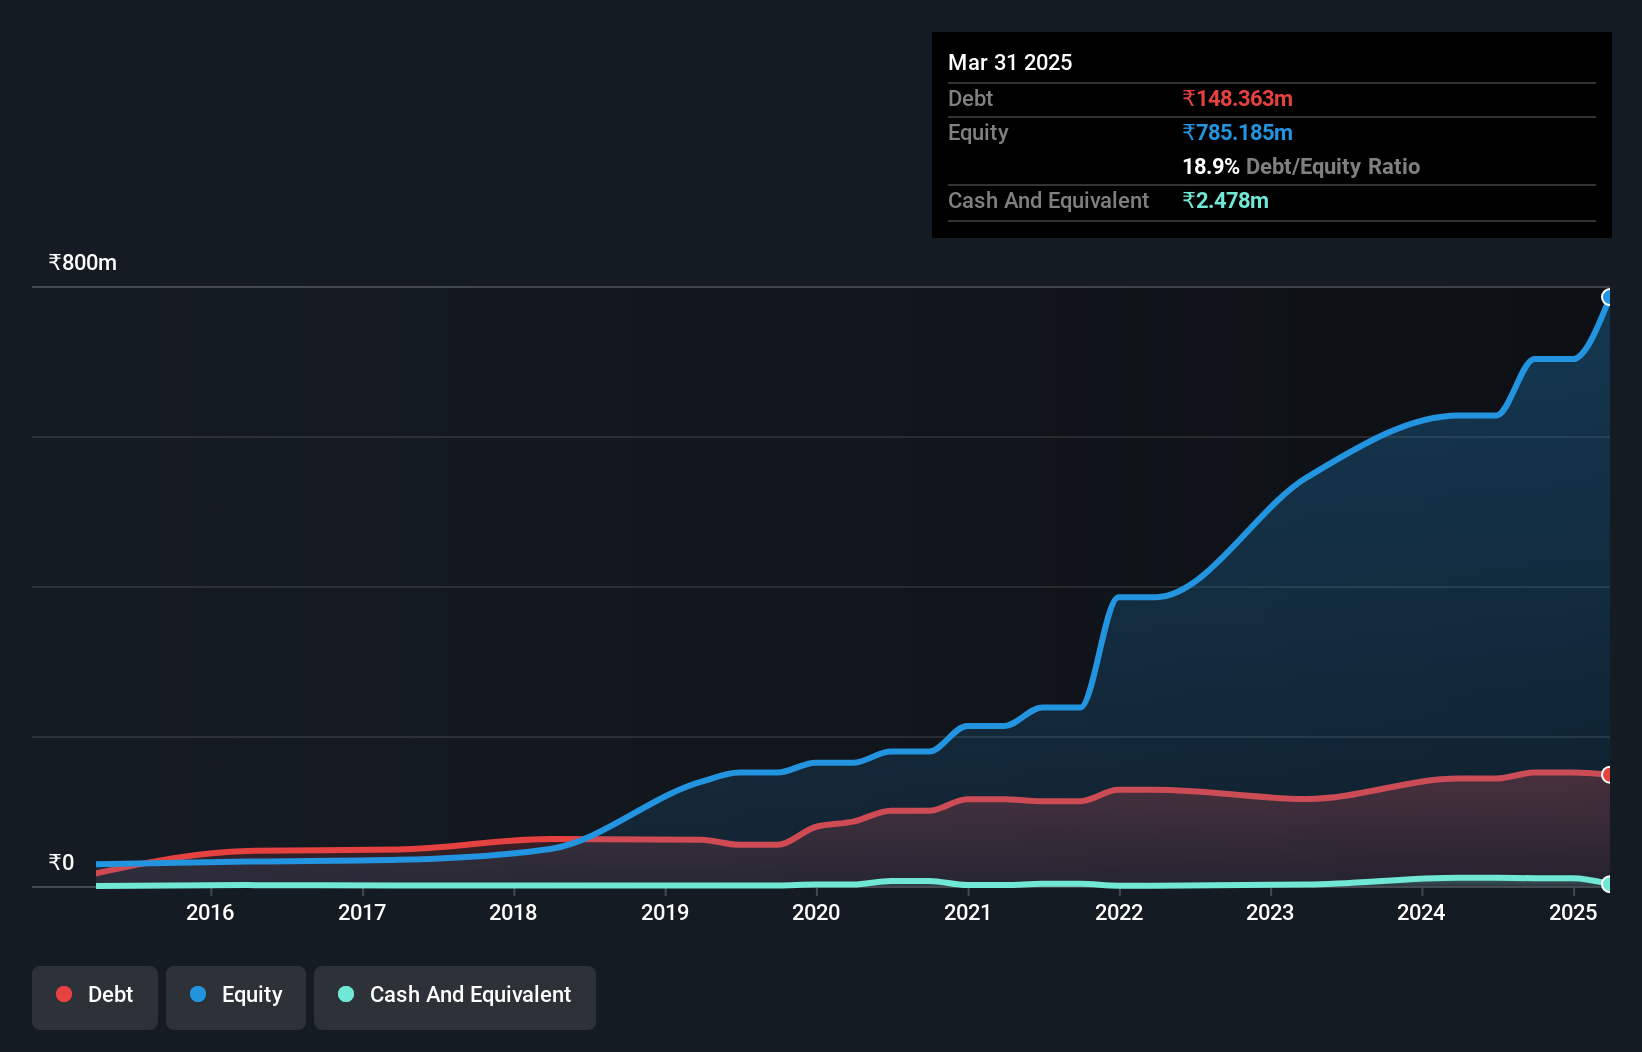
Task: Click the blue Equity legend dot
Action: (x=198, y=994)
